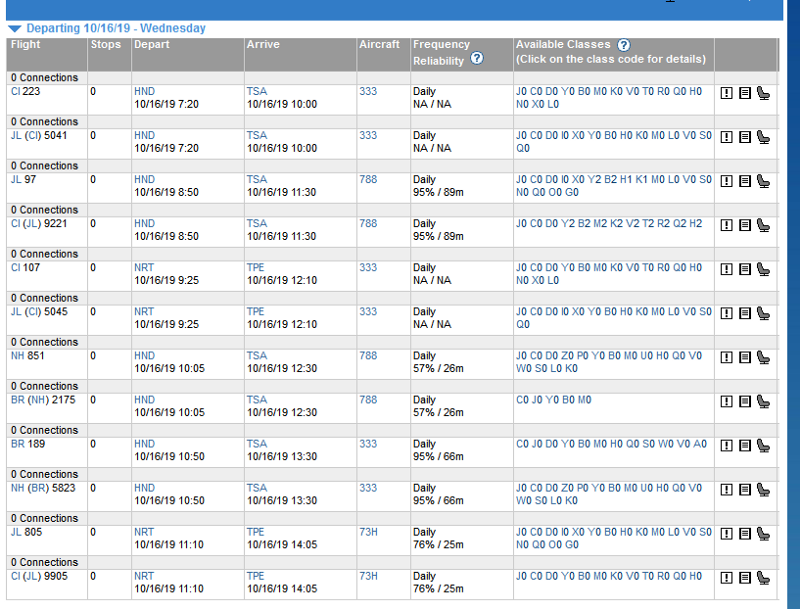The image size is (800, 609).
Task: Click alert exclamation icon for JL 805
Action: [727, 534]
